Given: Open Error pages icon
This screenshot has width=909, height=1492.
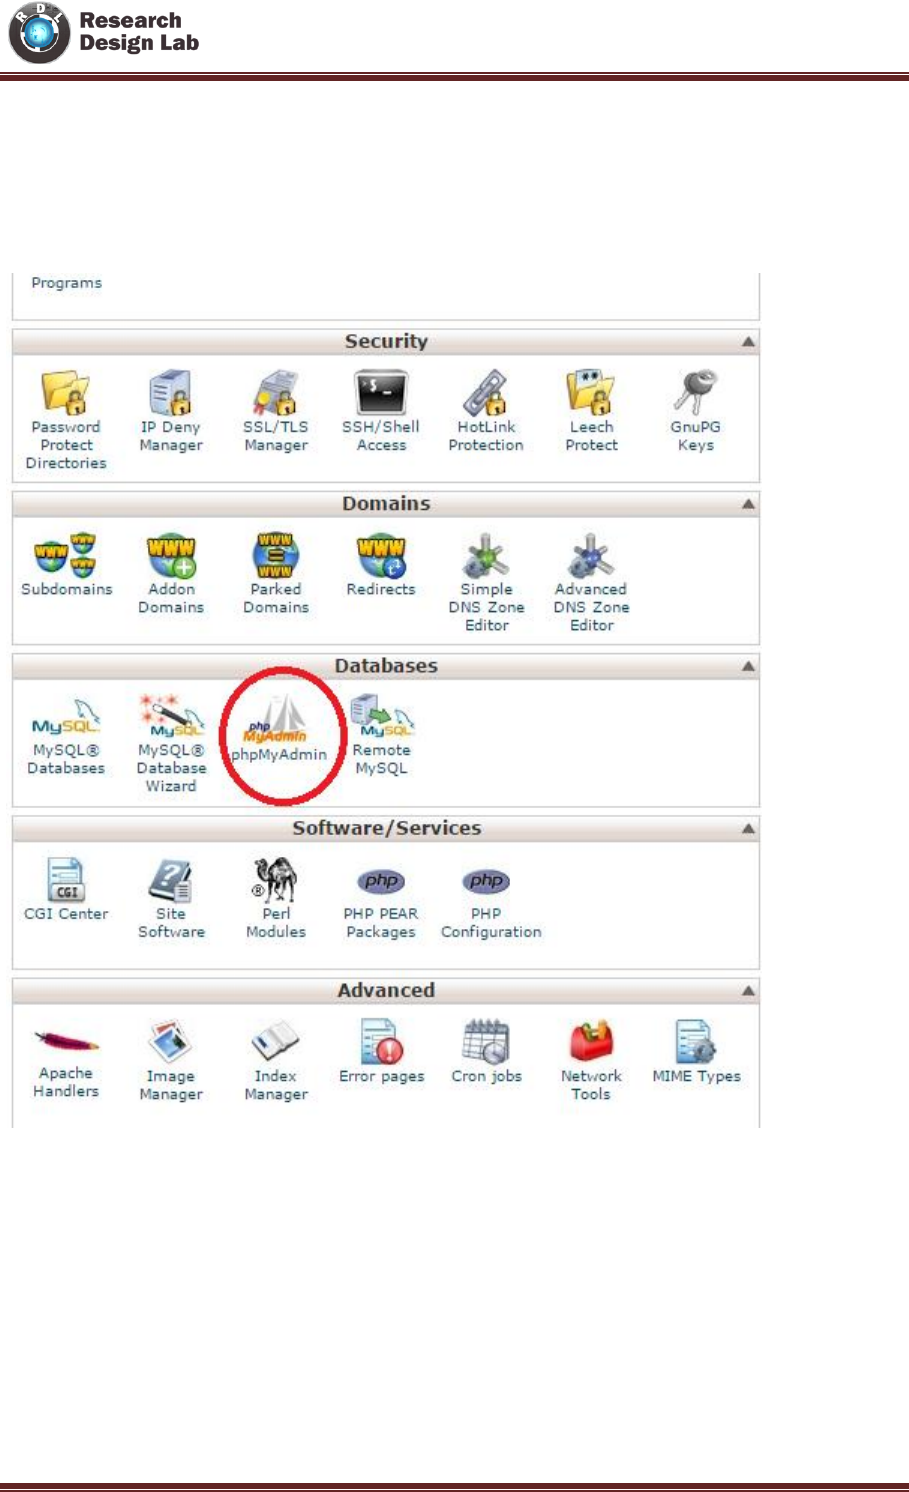Looking at the screenshot, I should click(x=381, y=1042).
